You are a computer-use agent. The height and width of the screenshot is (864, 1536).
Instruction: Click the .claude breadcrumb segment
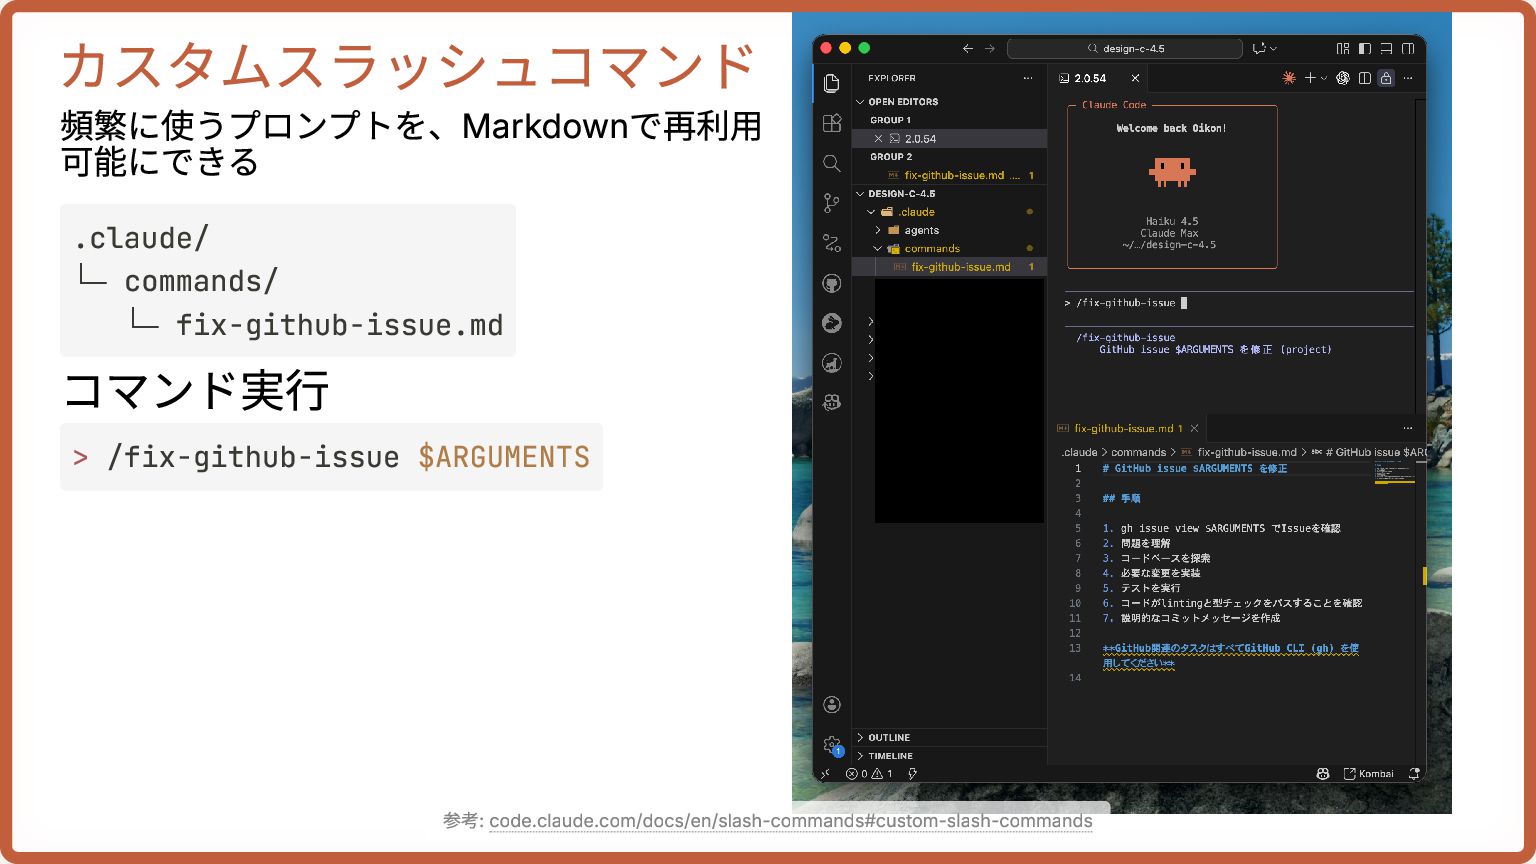pyautogui.click(x=1079, y=452)
